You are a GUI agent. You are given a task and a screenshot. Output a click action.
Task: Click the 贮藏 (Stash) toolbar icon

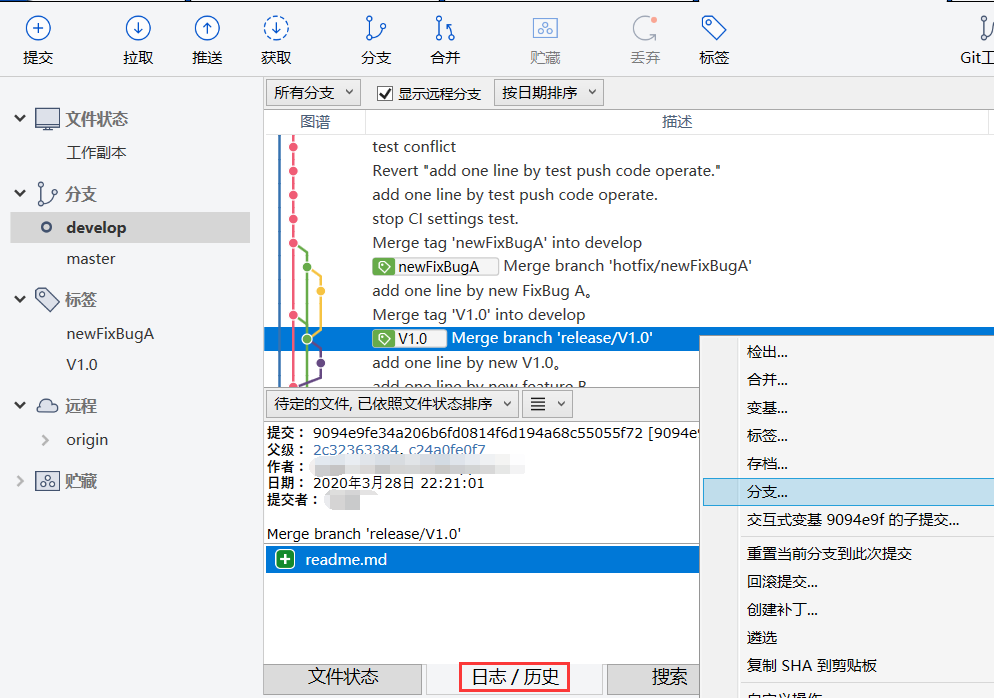click(545, 29)
